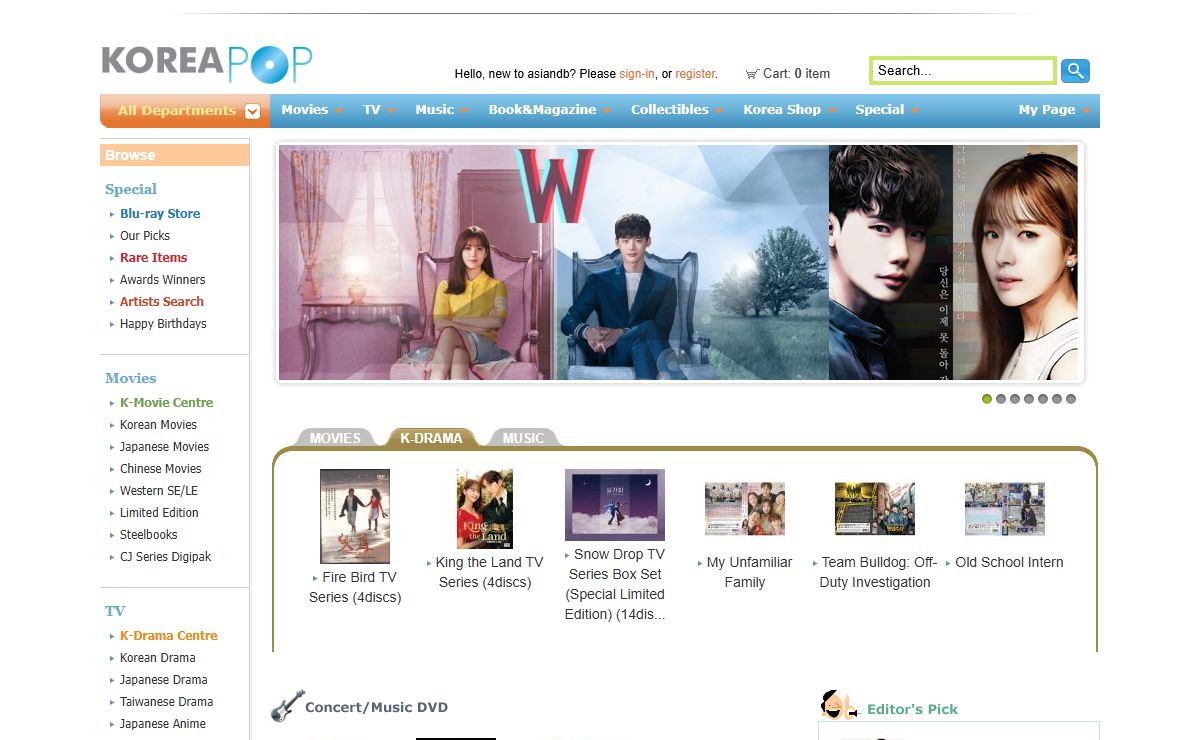The image size is (1200, 740).
Task: Select the third carousel dot
Action: (1015, 399)
